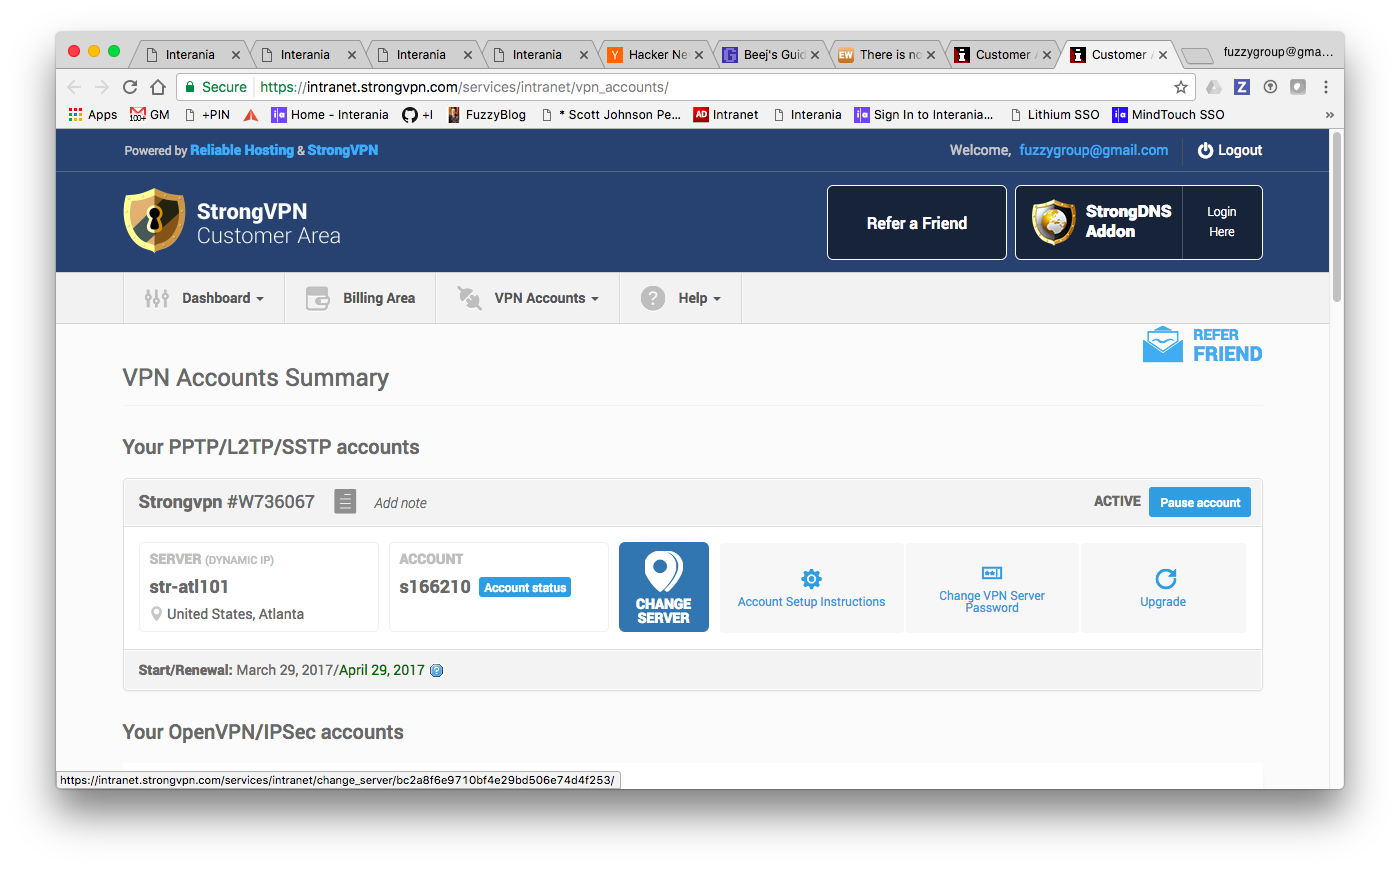
Task: Open GitHub +I bookmark
Action: pyautogui.click(x=417, y=115)
